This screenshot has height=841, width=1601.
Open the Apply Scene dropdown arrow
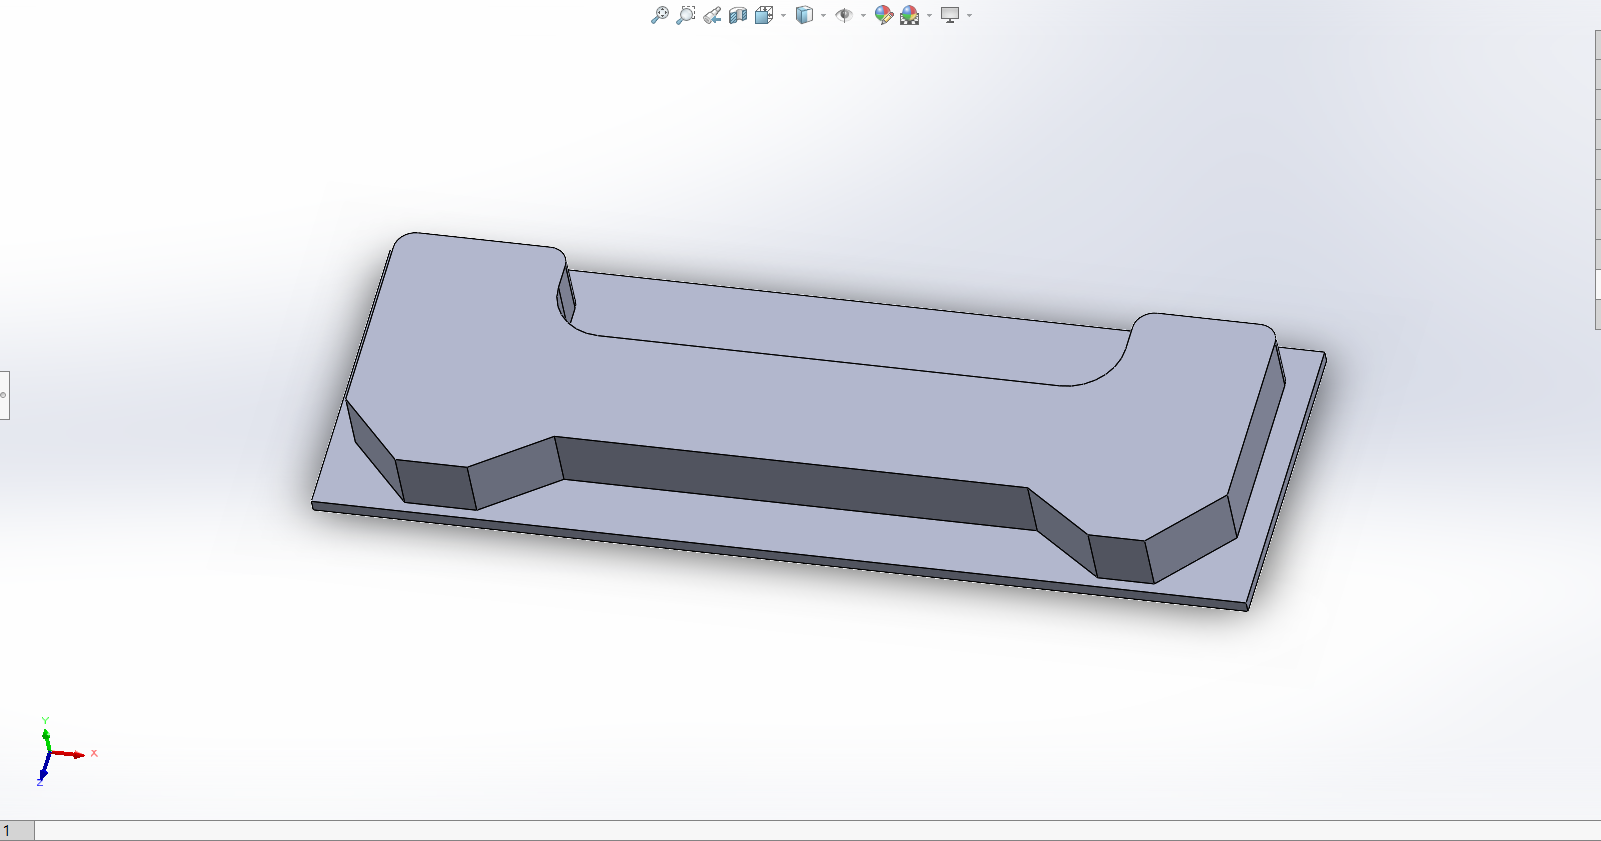click(x=929, y=16)
